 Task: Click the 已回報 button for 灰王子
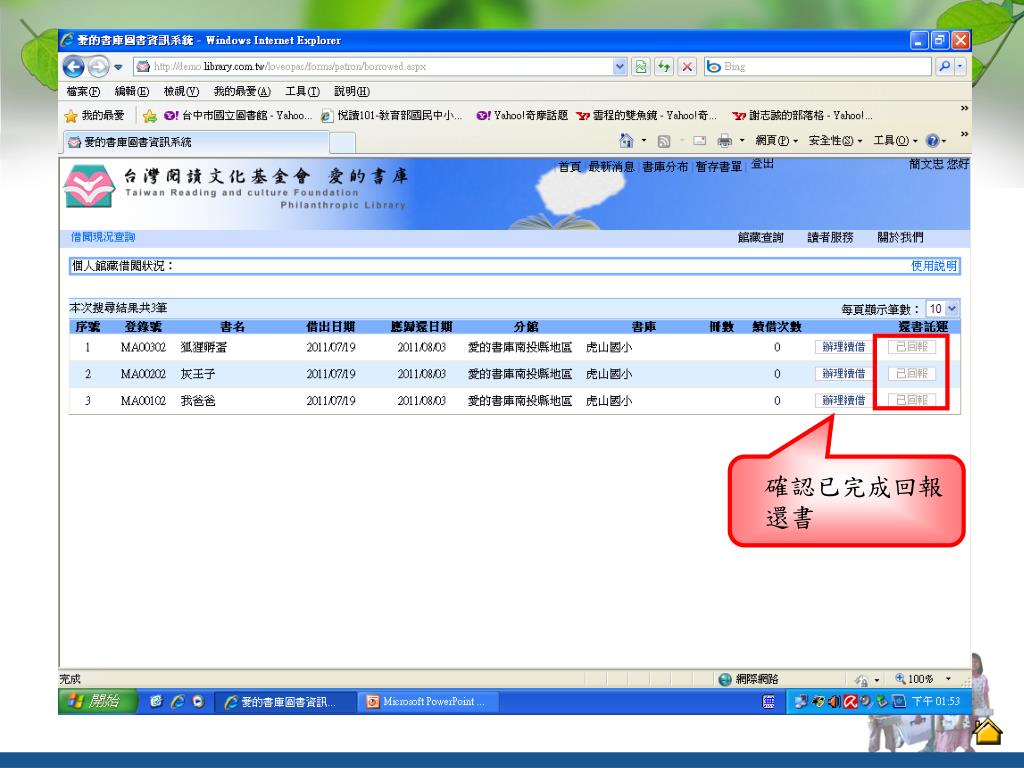912,374
